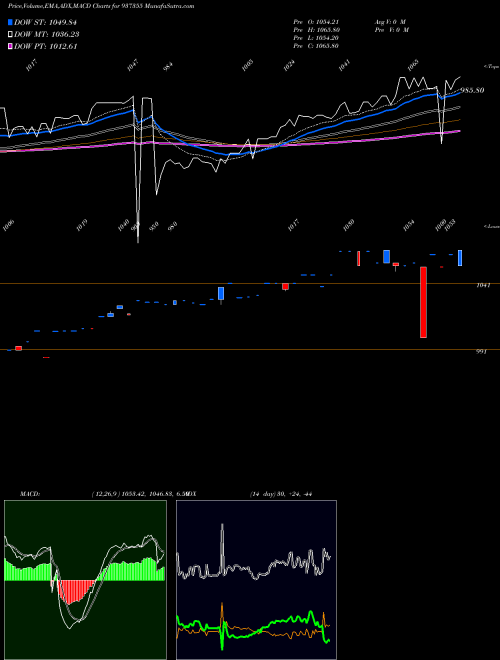Click the 'Pre L: 1054.20' value
The image size is (500, 660).
pyautogui.click(x=316, y=38)
